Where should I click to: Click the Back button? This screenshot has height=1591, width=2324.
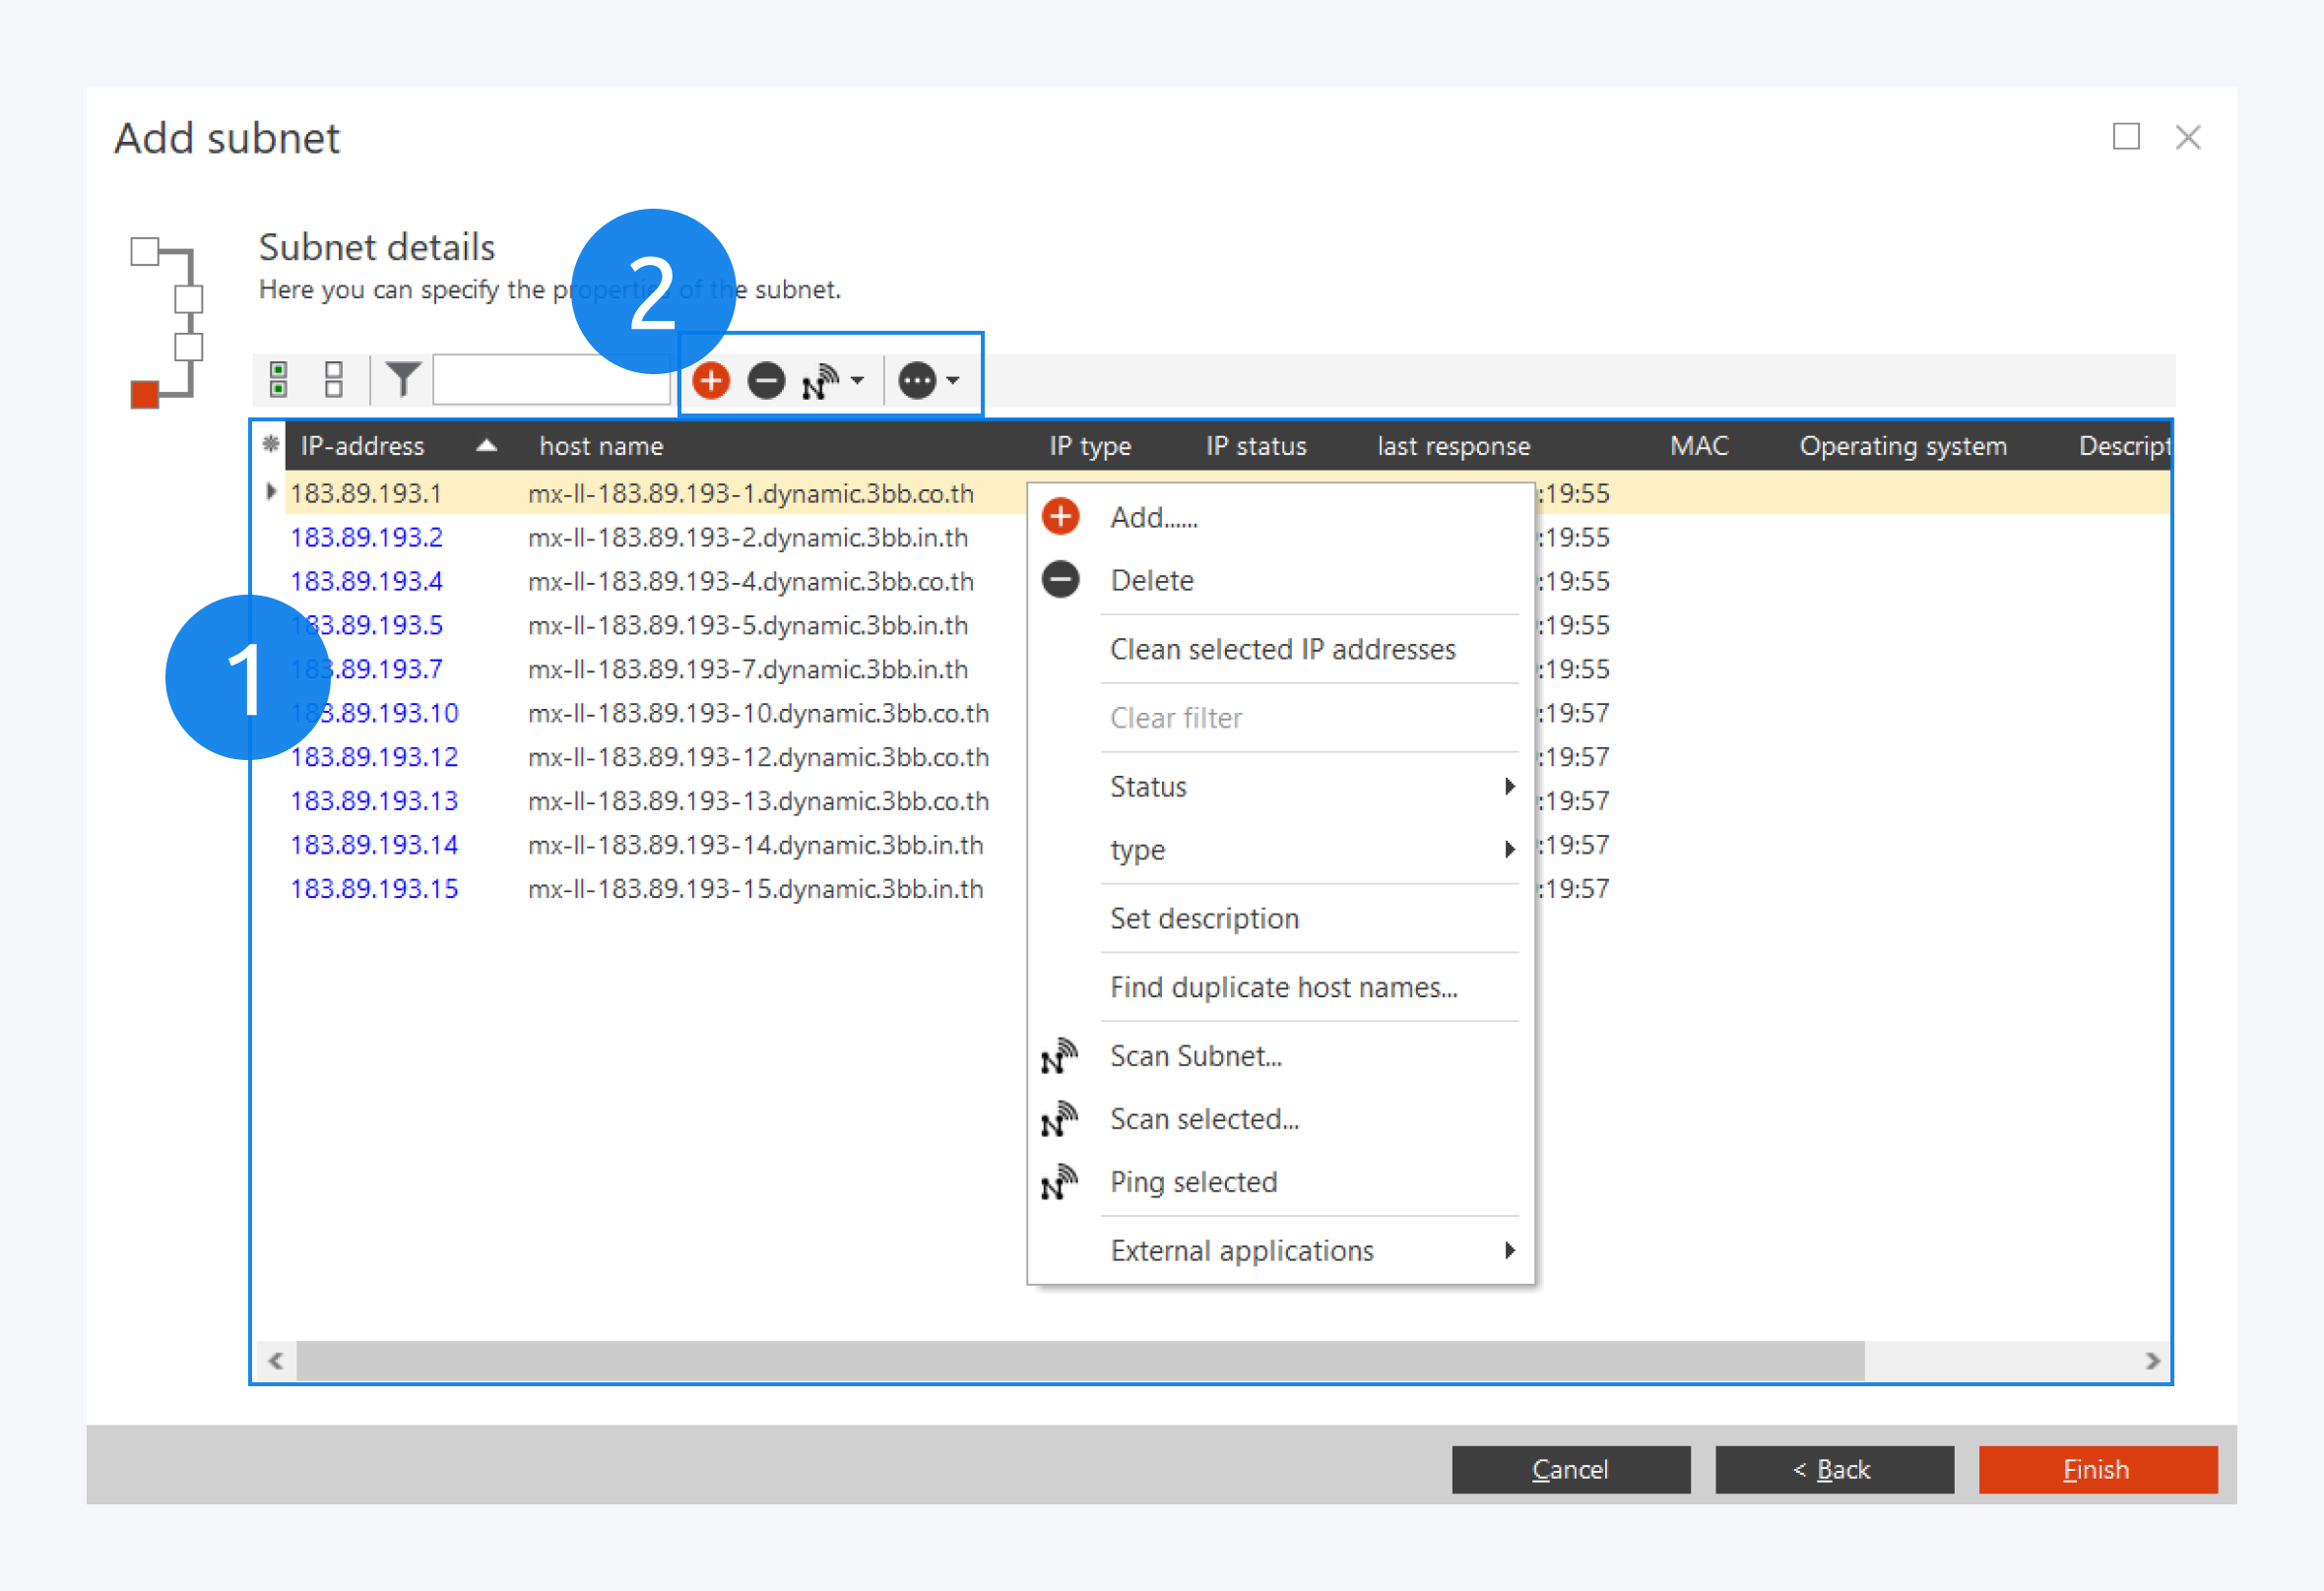1834,1469
